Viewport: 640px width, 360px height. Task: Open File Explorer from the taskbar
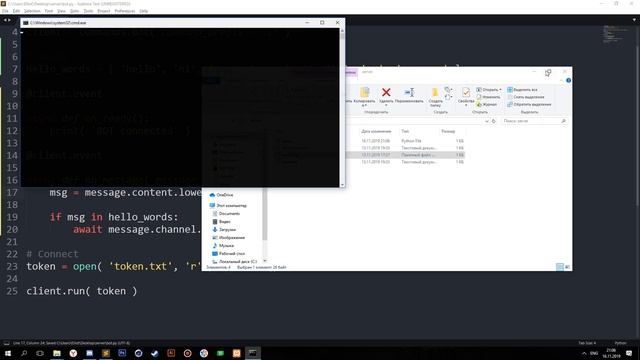(x=57, y=353)
